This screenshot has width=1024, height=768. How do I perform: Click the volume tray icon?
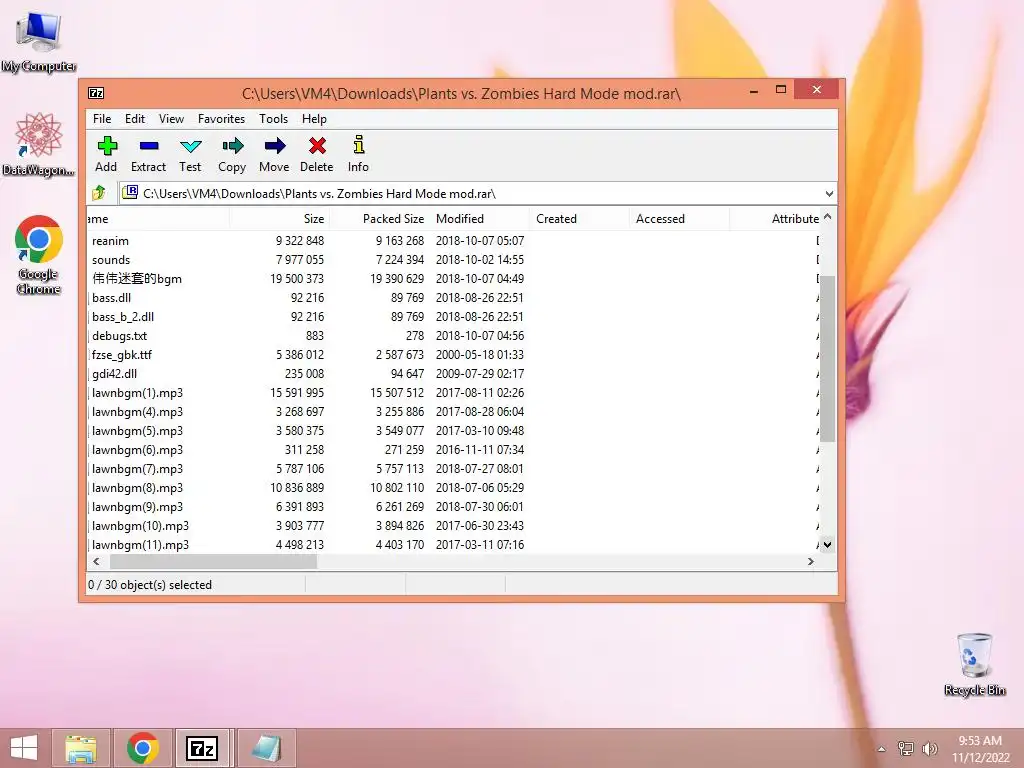pos(930,748)
